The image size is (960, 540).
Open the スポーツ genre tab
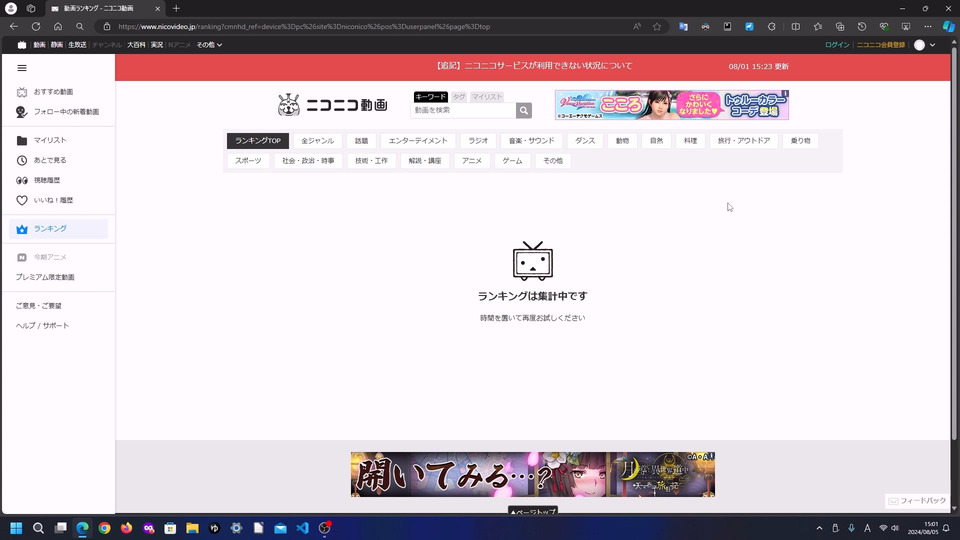coord(248,161)
